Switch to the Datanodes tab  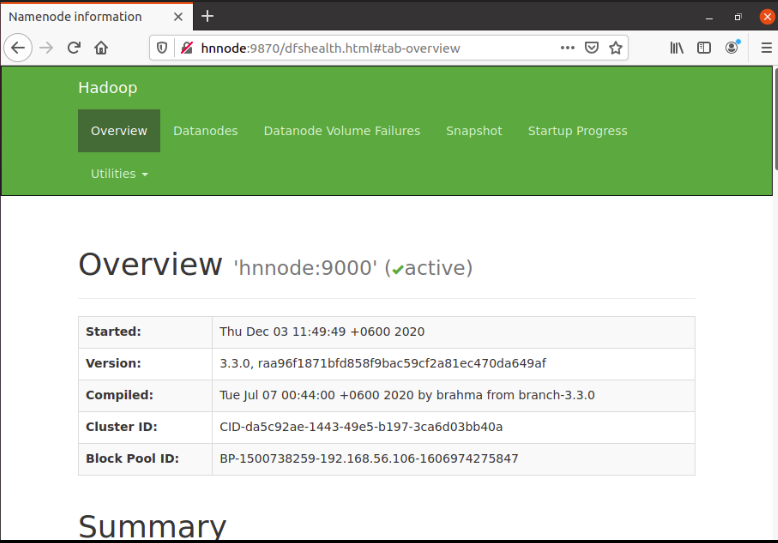coord(205,131)
